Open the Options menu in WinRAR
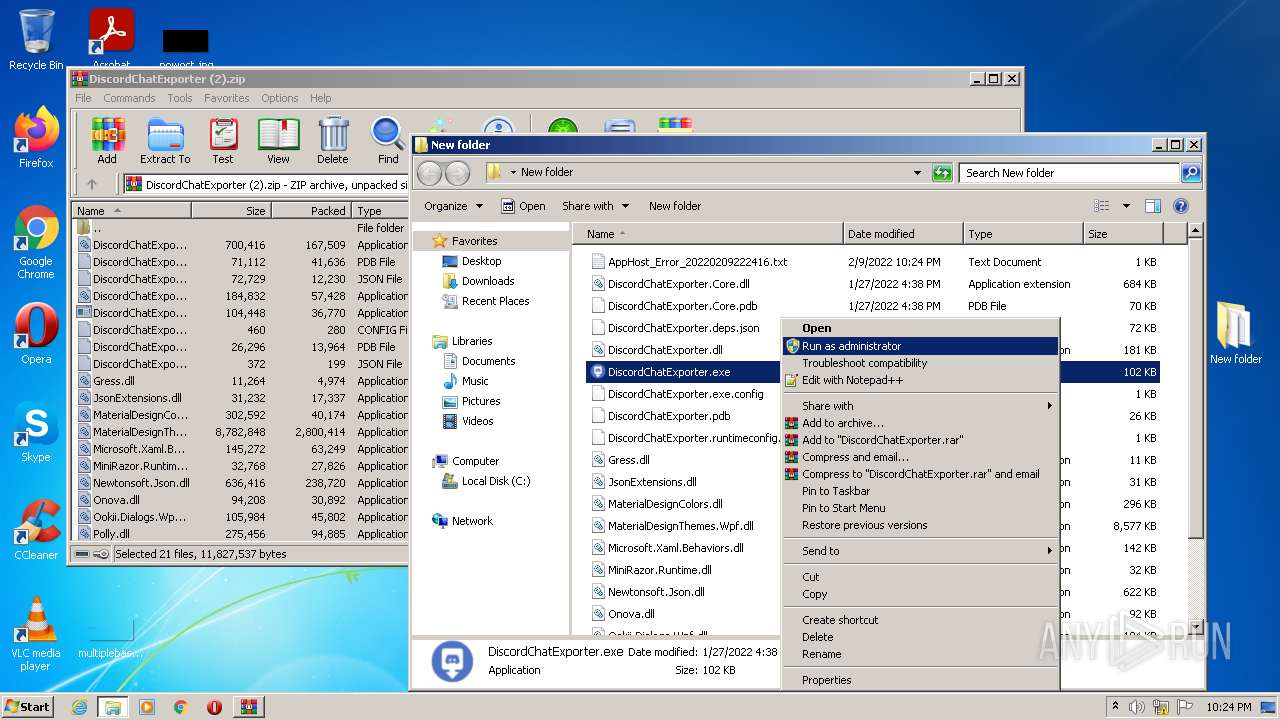The width and height of the screenshot is (1280, 720). coord(280,98)
